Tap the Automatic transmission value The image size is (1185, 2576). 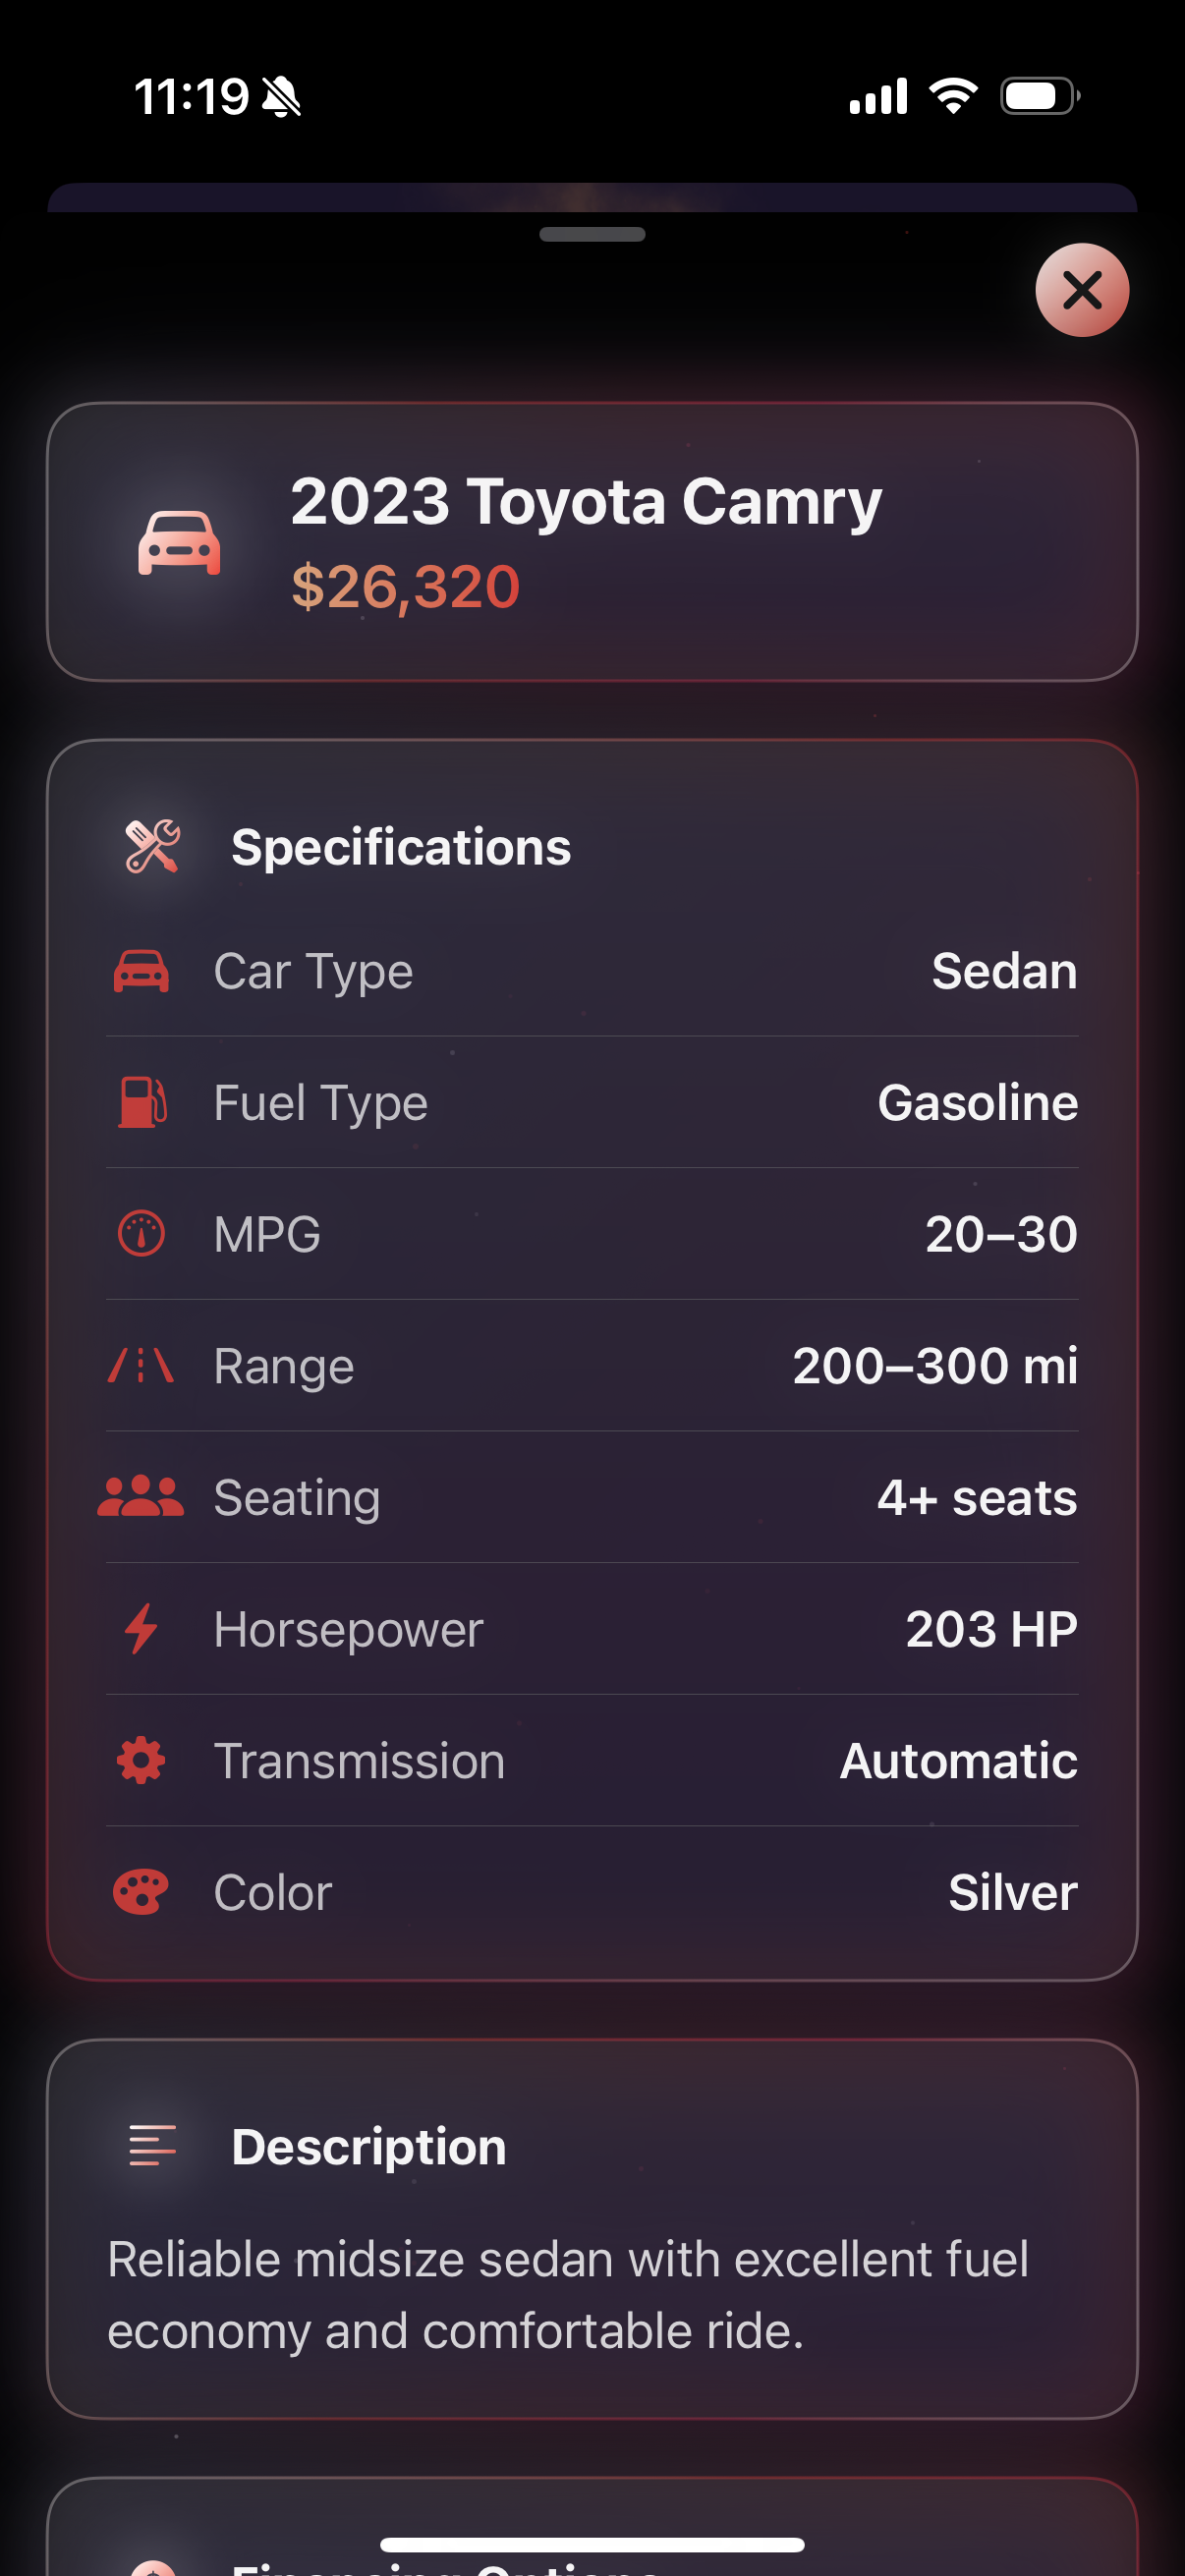tap(958, 1760)
